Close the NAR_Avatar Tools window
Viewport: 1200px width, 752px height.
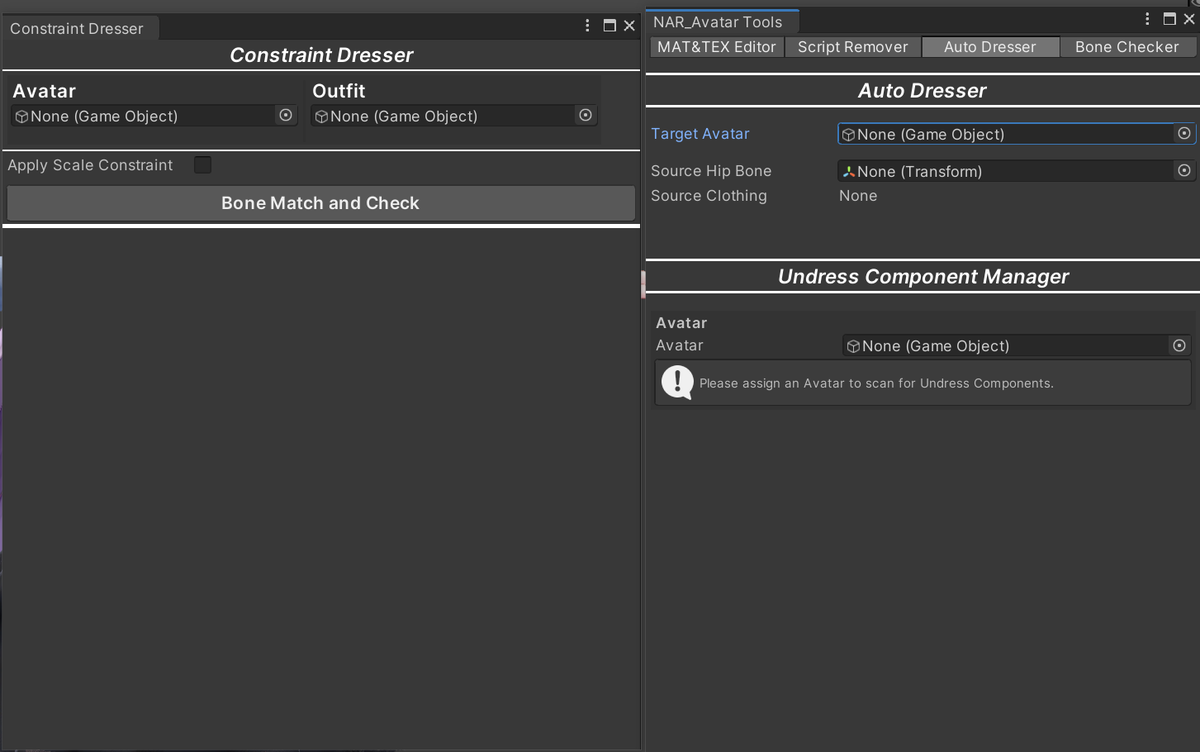pyautogui.click(x=1189, y=19)
